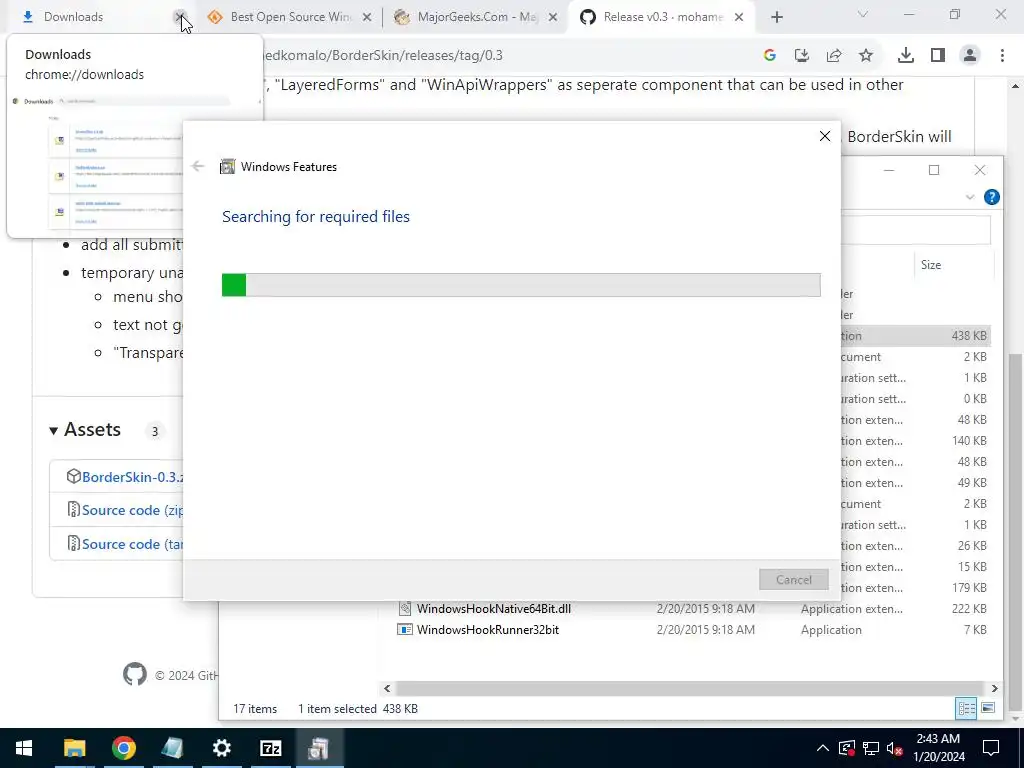Select the Release v0.3 GitHub tab
This screenshot has width=1024, height=768.
pos(660,17)
